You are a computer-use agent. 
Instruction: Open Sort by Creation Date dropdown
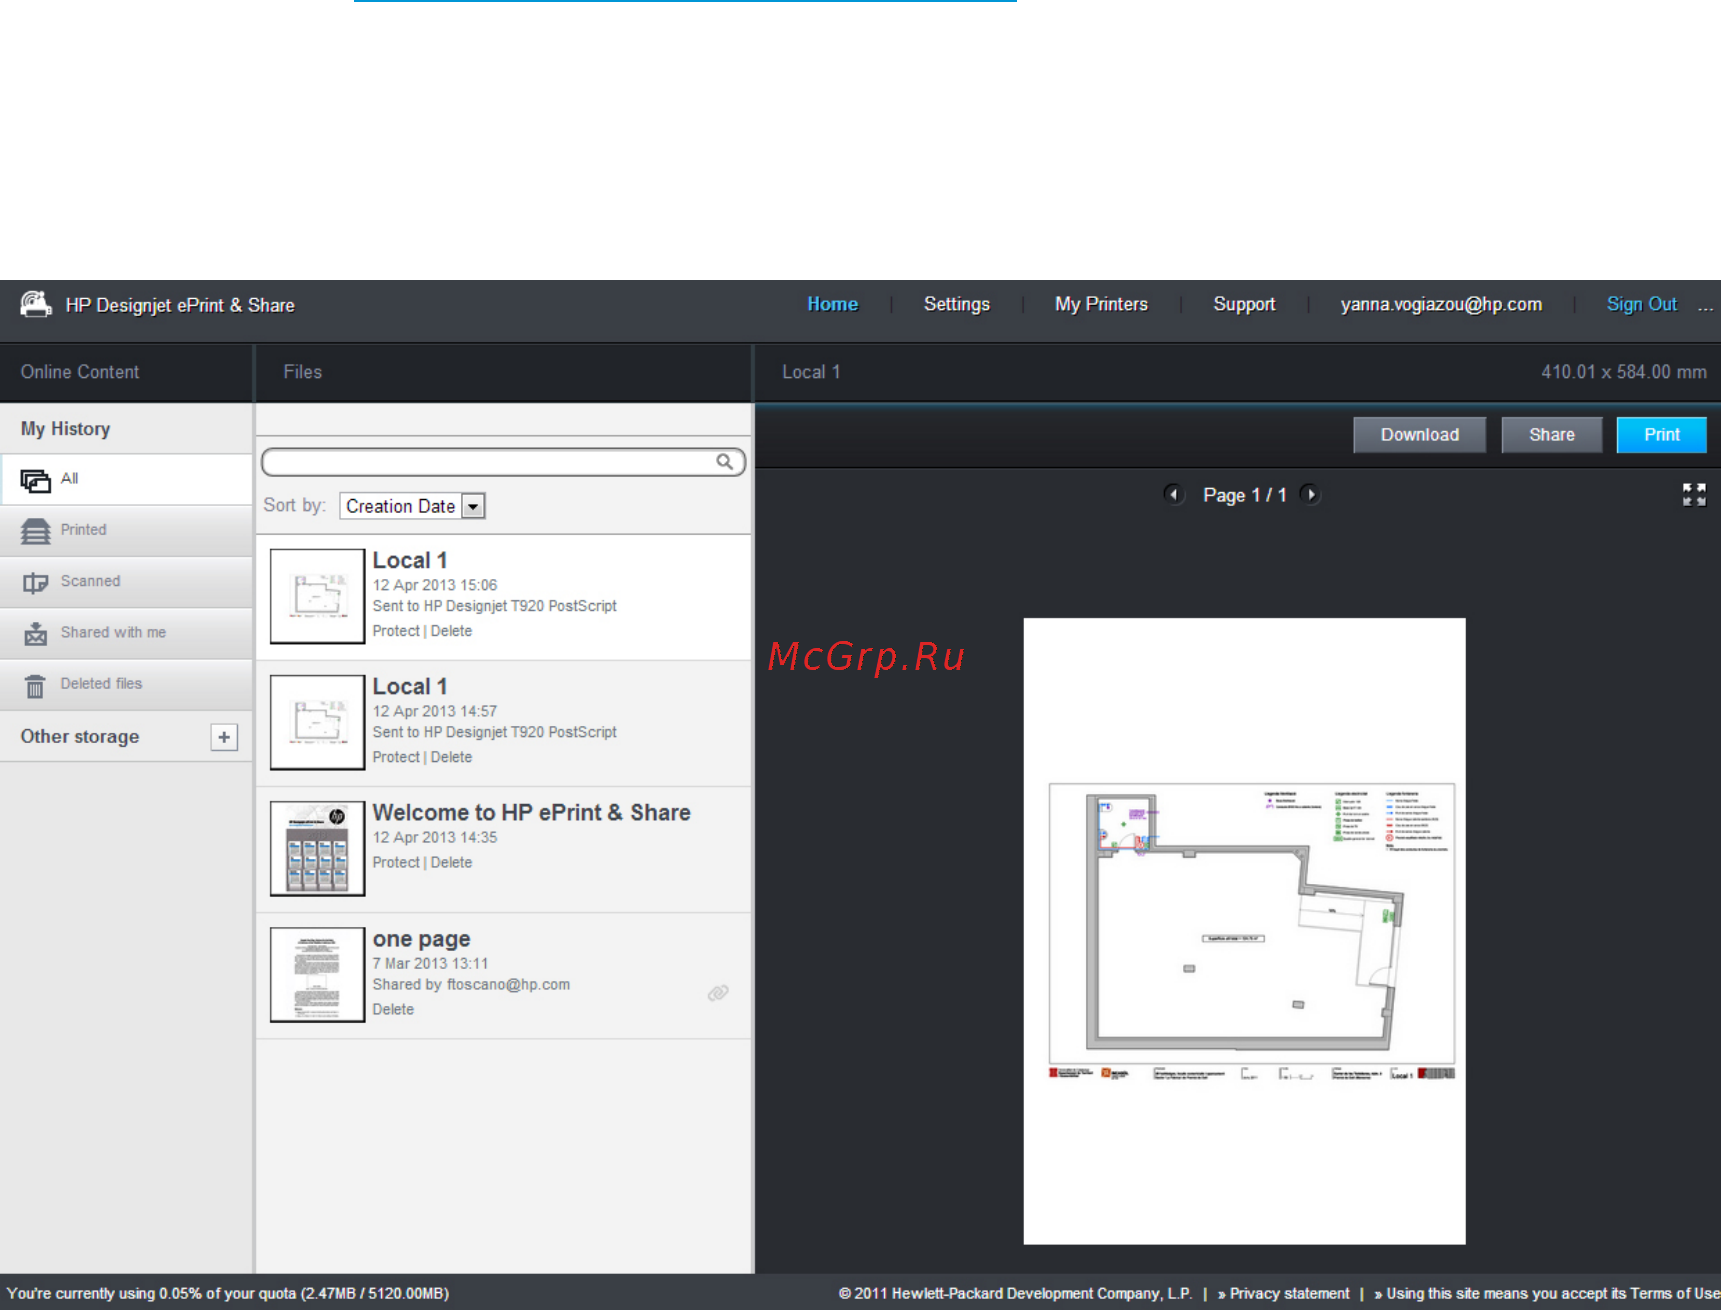coord(412,506)
